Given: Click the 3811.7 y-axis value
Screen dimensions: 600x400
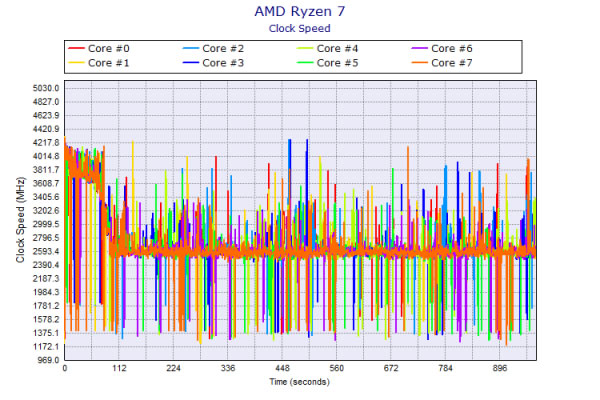Looking at the screenshot, I should (46, 170).
